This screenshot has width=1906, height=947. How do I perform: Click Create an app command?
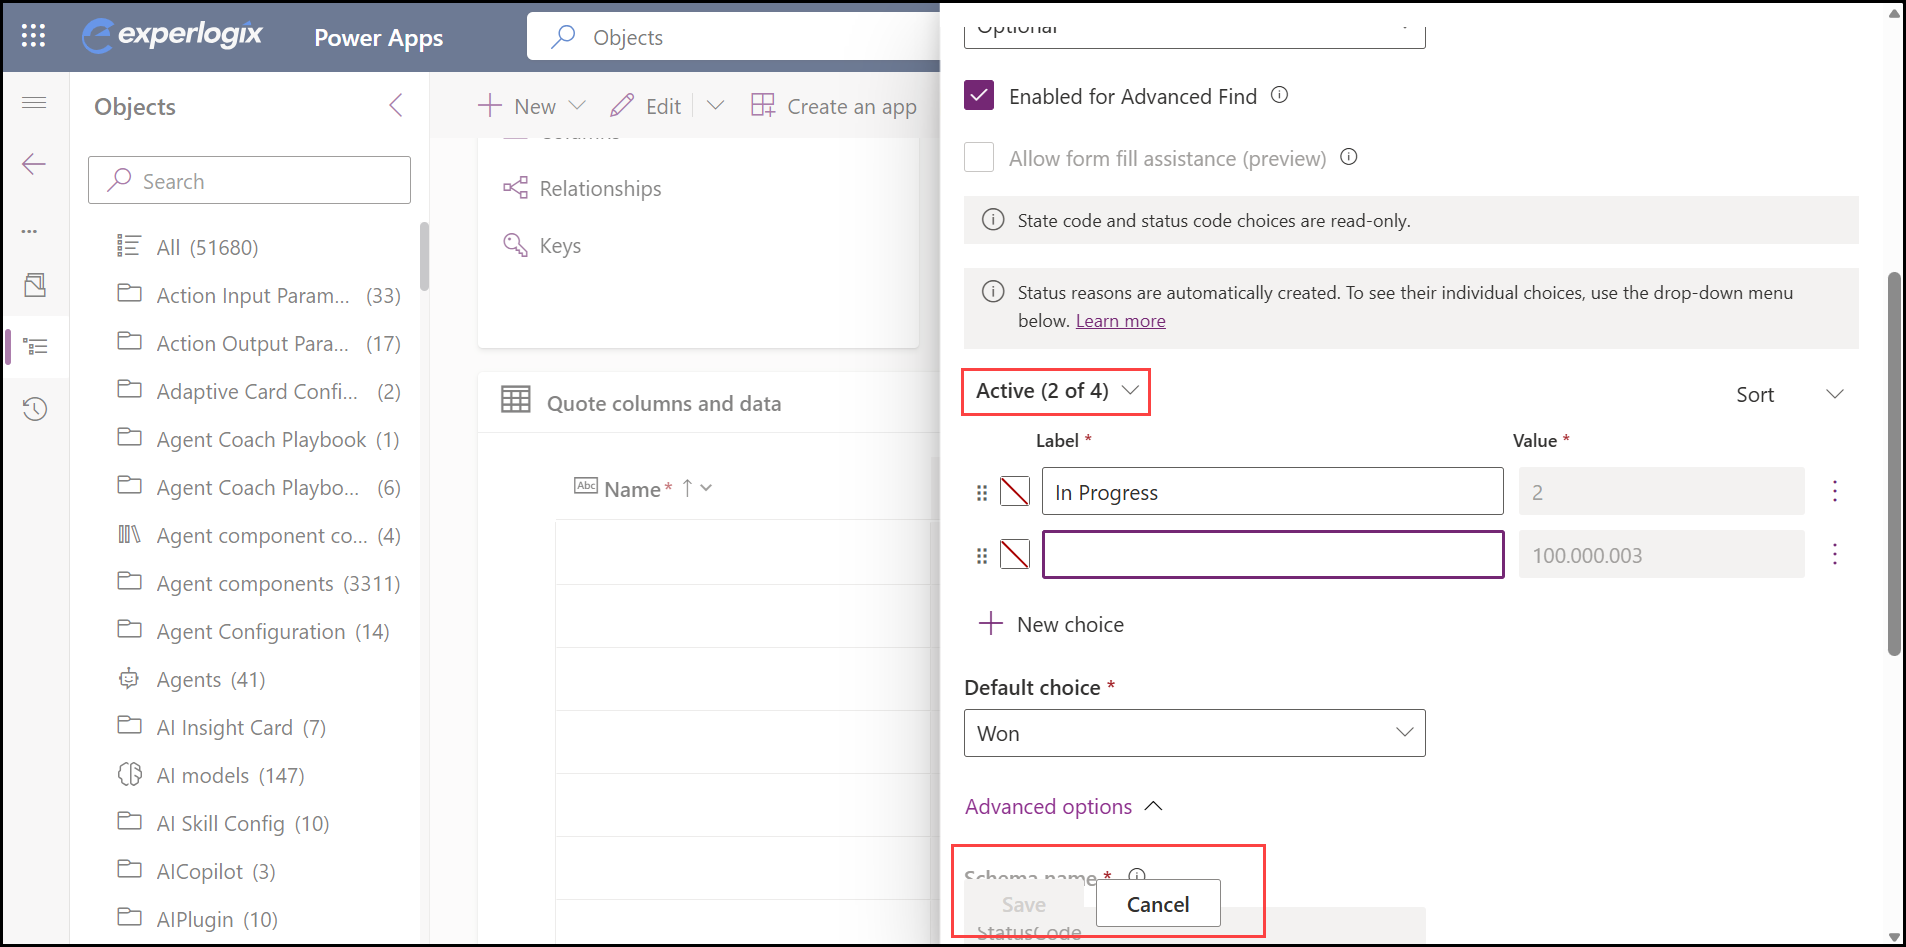834,106
